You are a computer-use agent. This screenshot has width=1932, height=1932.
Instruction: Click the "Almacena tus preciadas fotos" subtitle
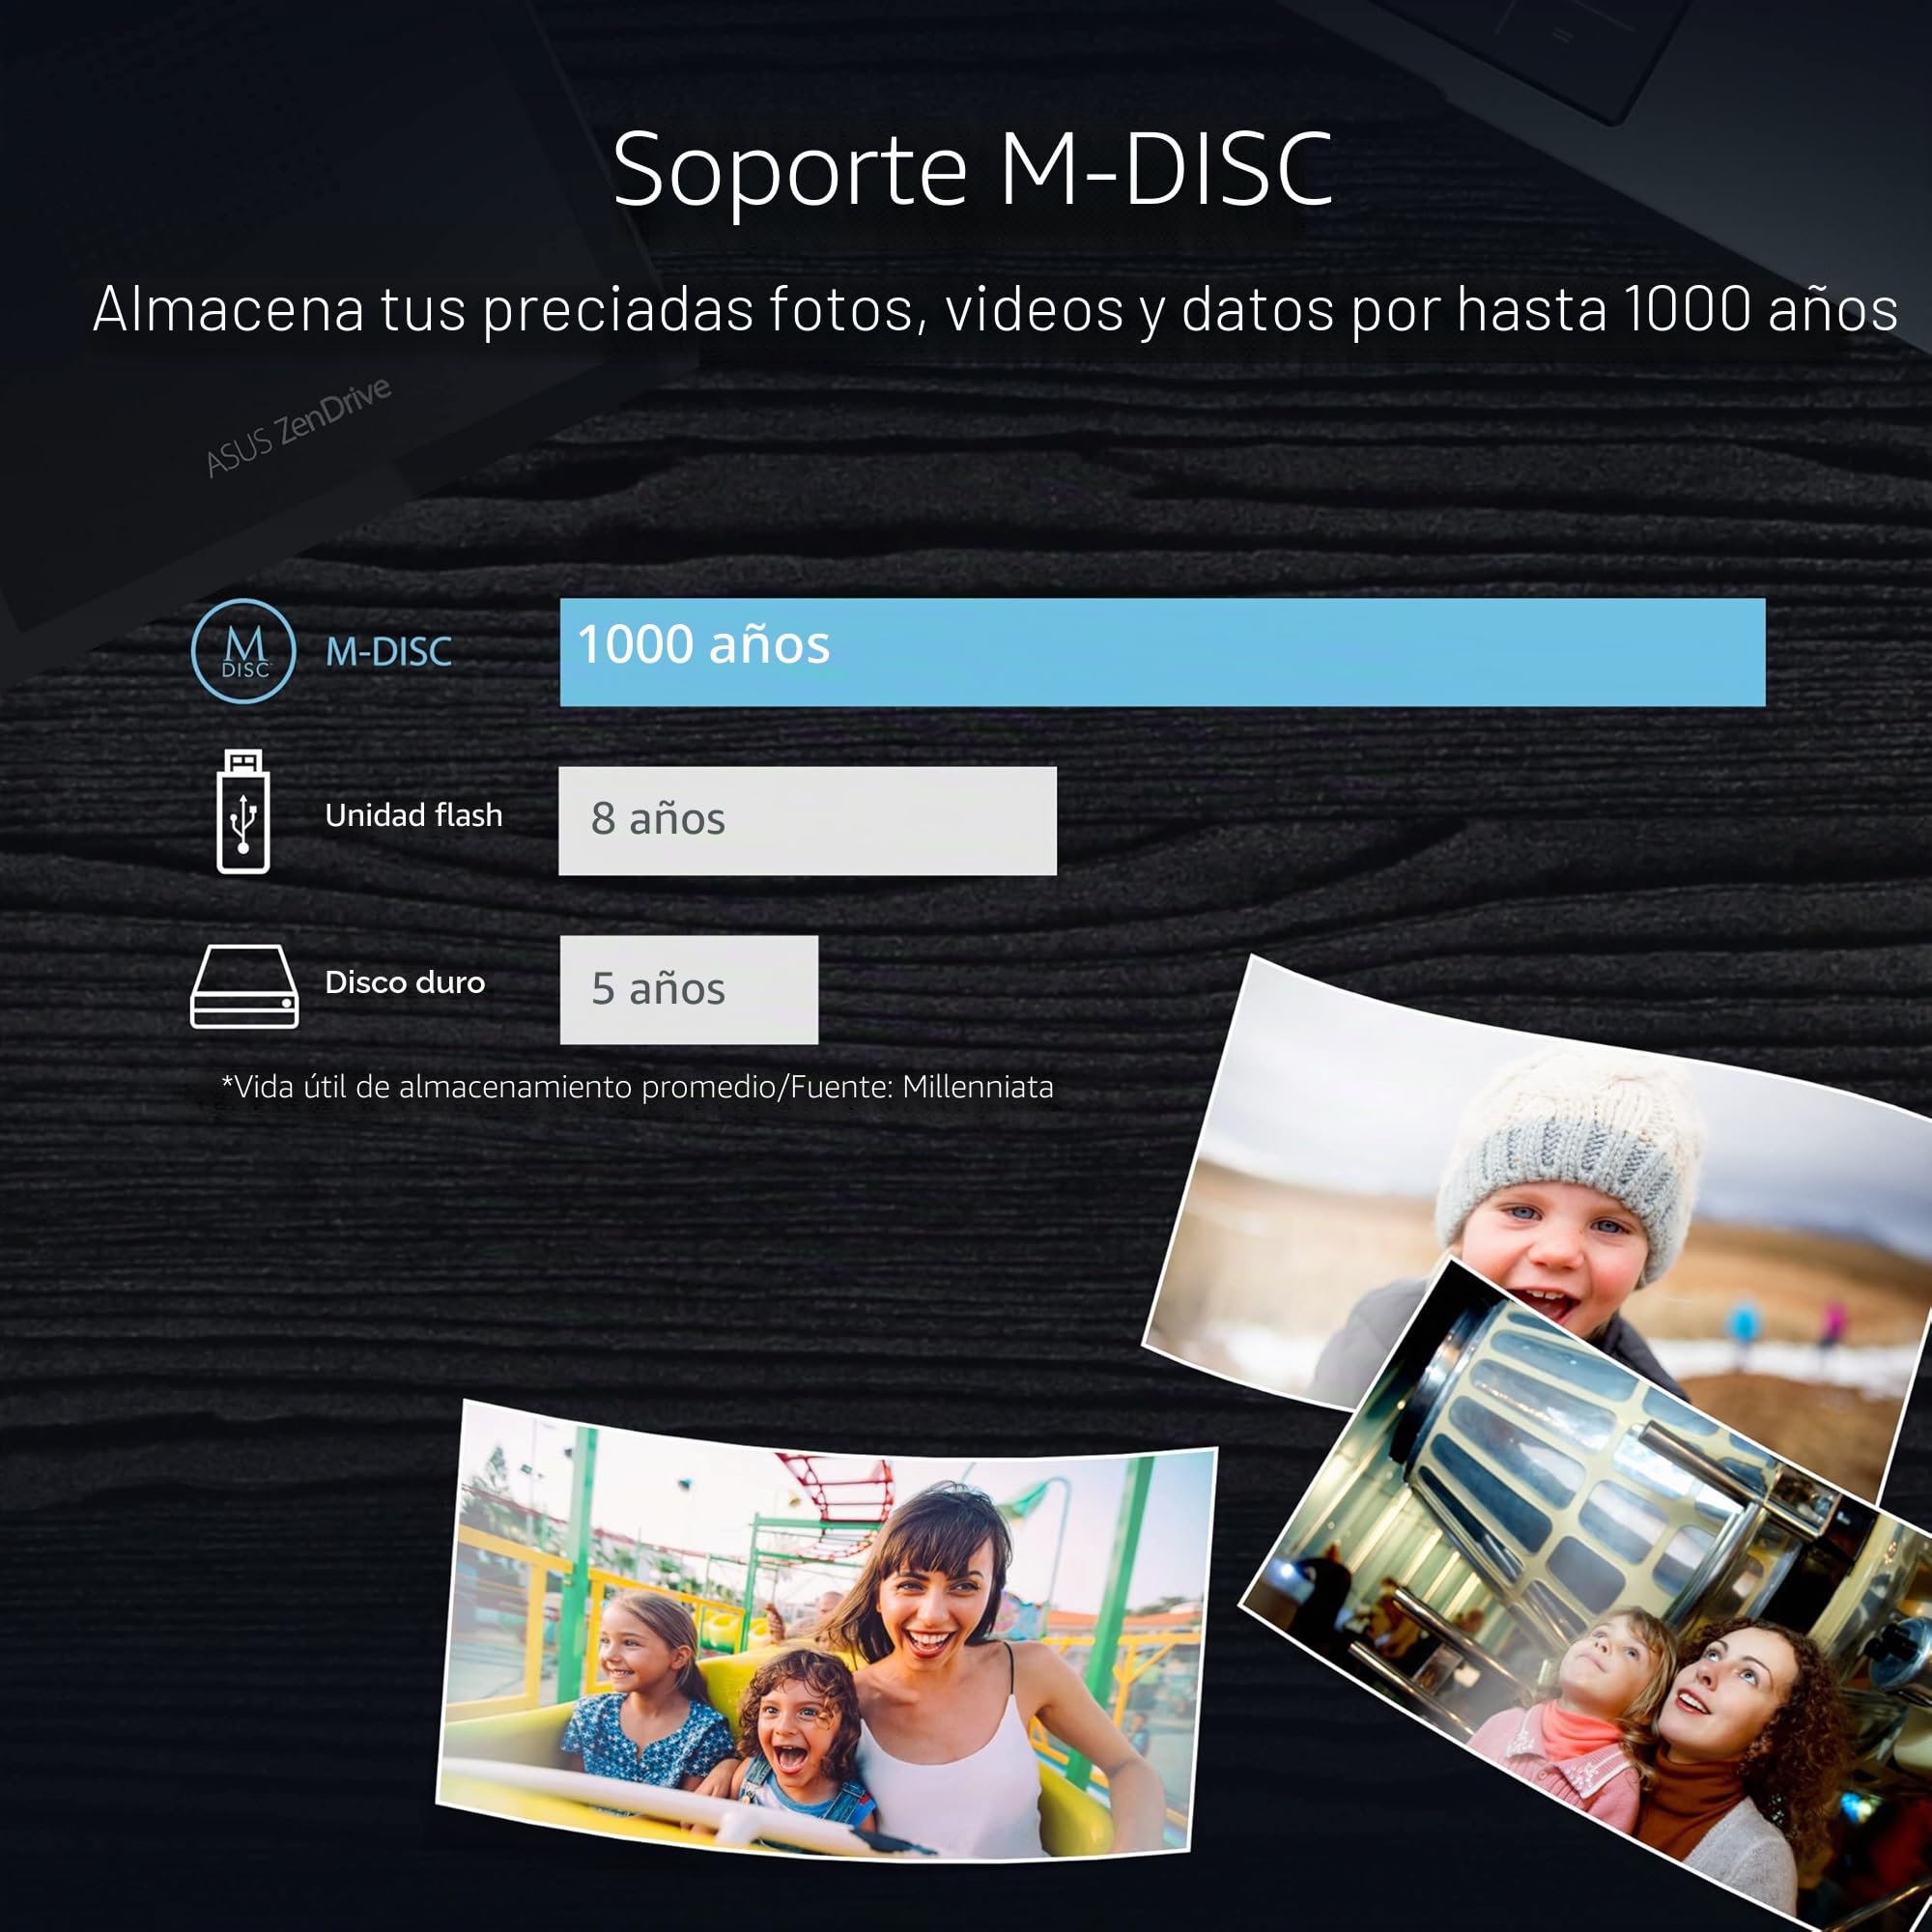coord(995,309)
